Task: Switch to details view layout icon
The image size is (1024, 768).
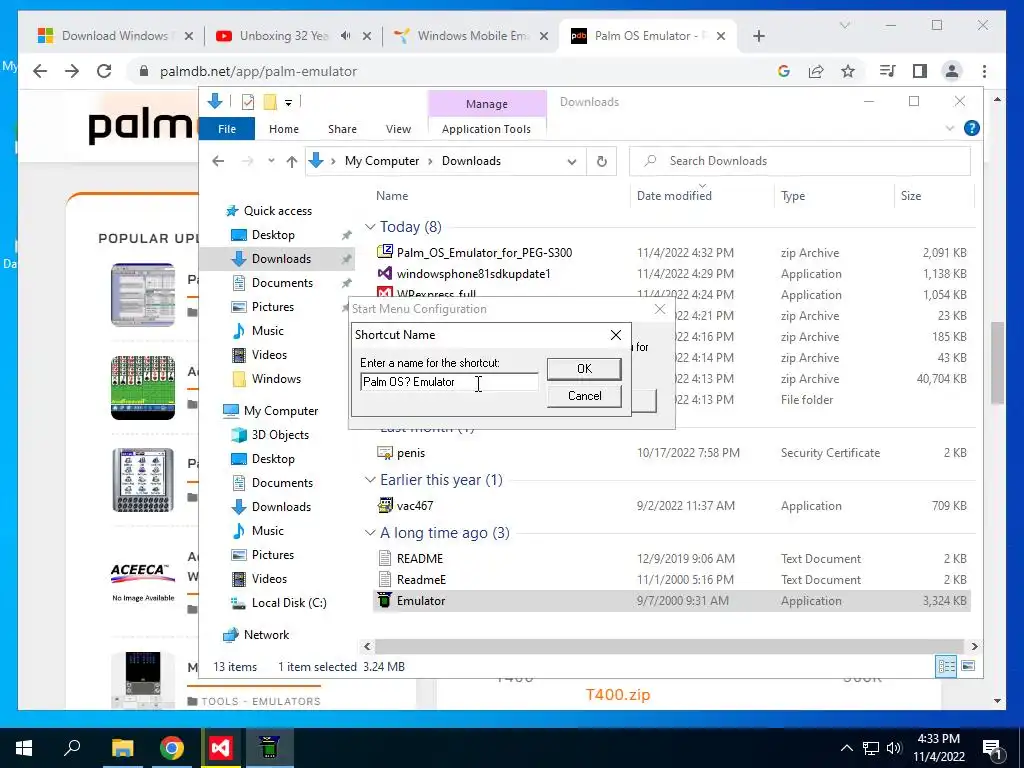Action: coord(946,666)
